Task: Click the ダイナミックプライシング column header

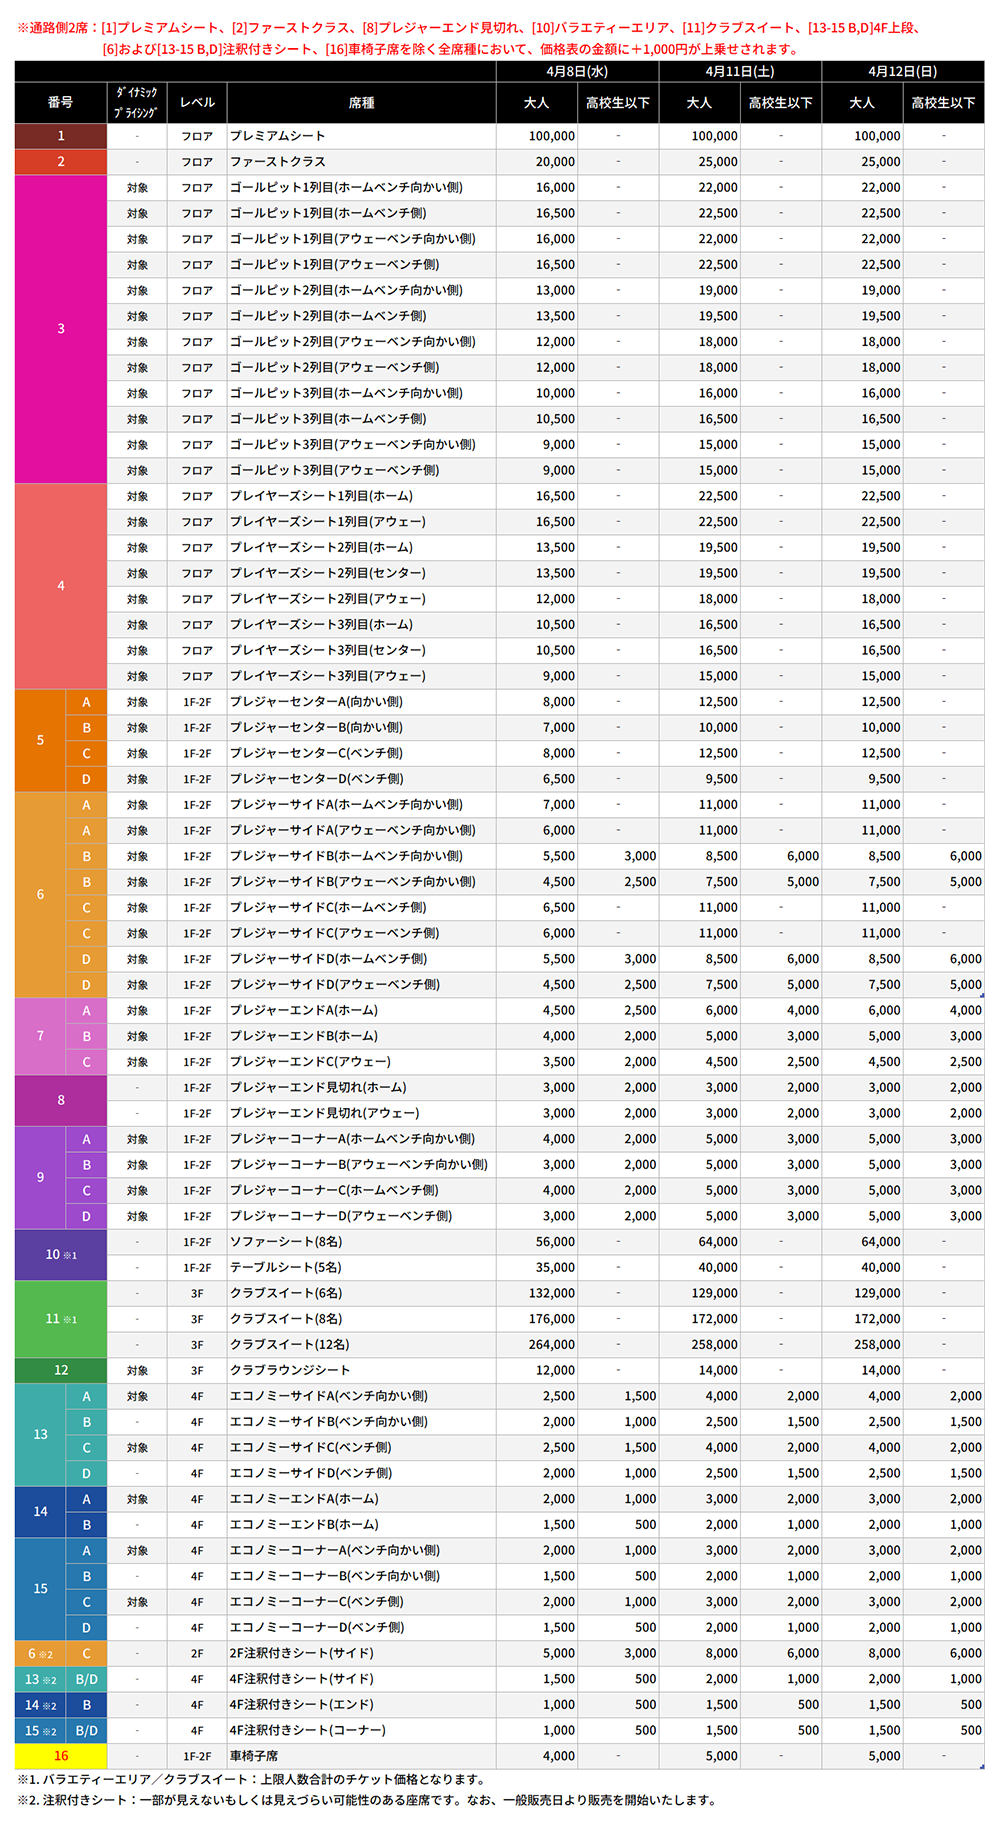Action: coord(136,103)
